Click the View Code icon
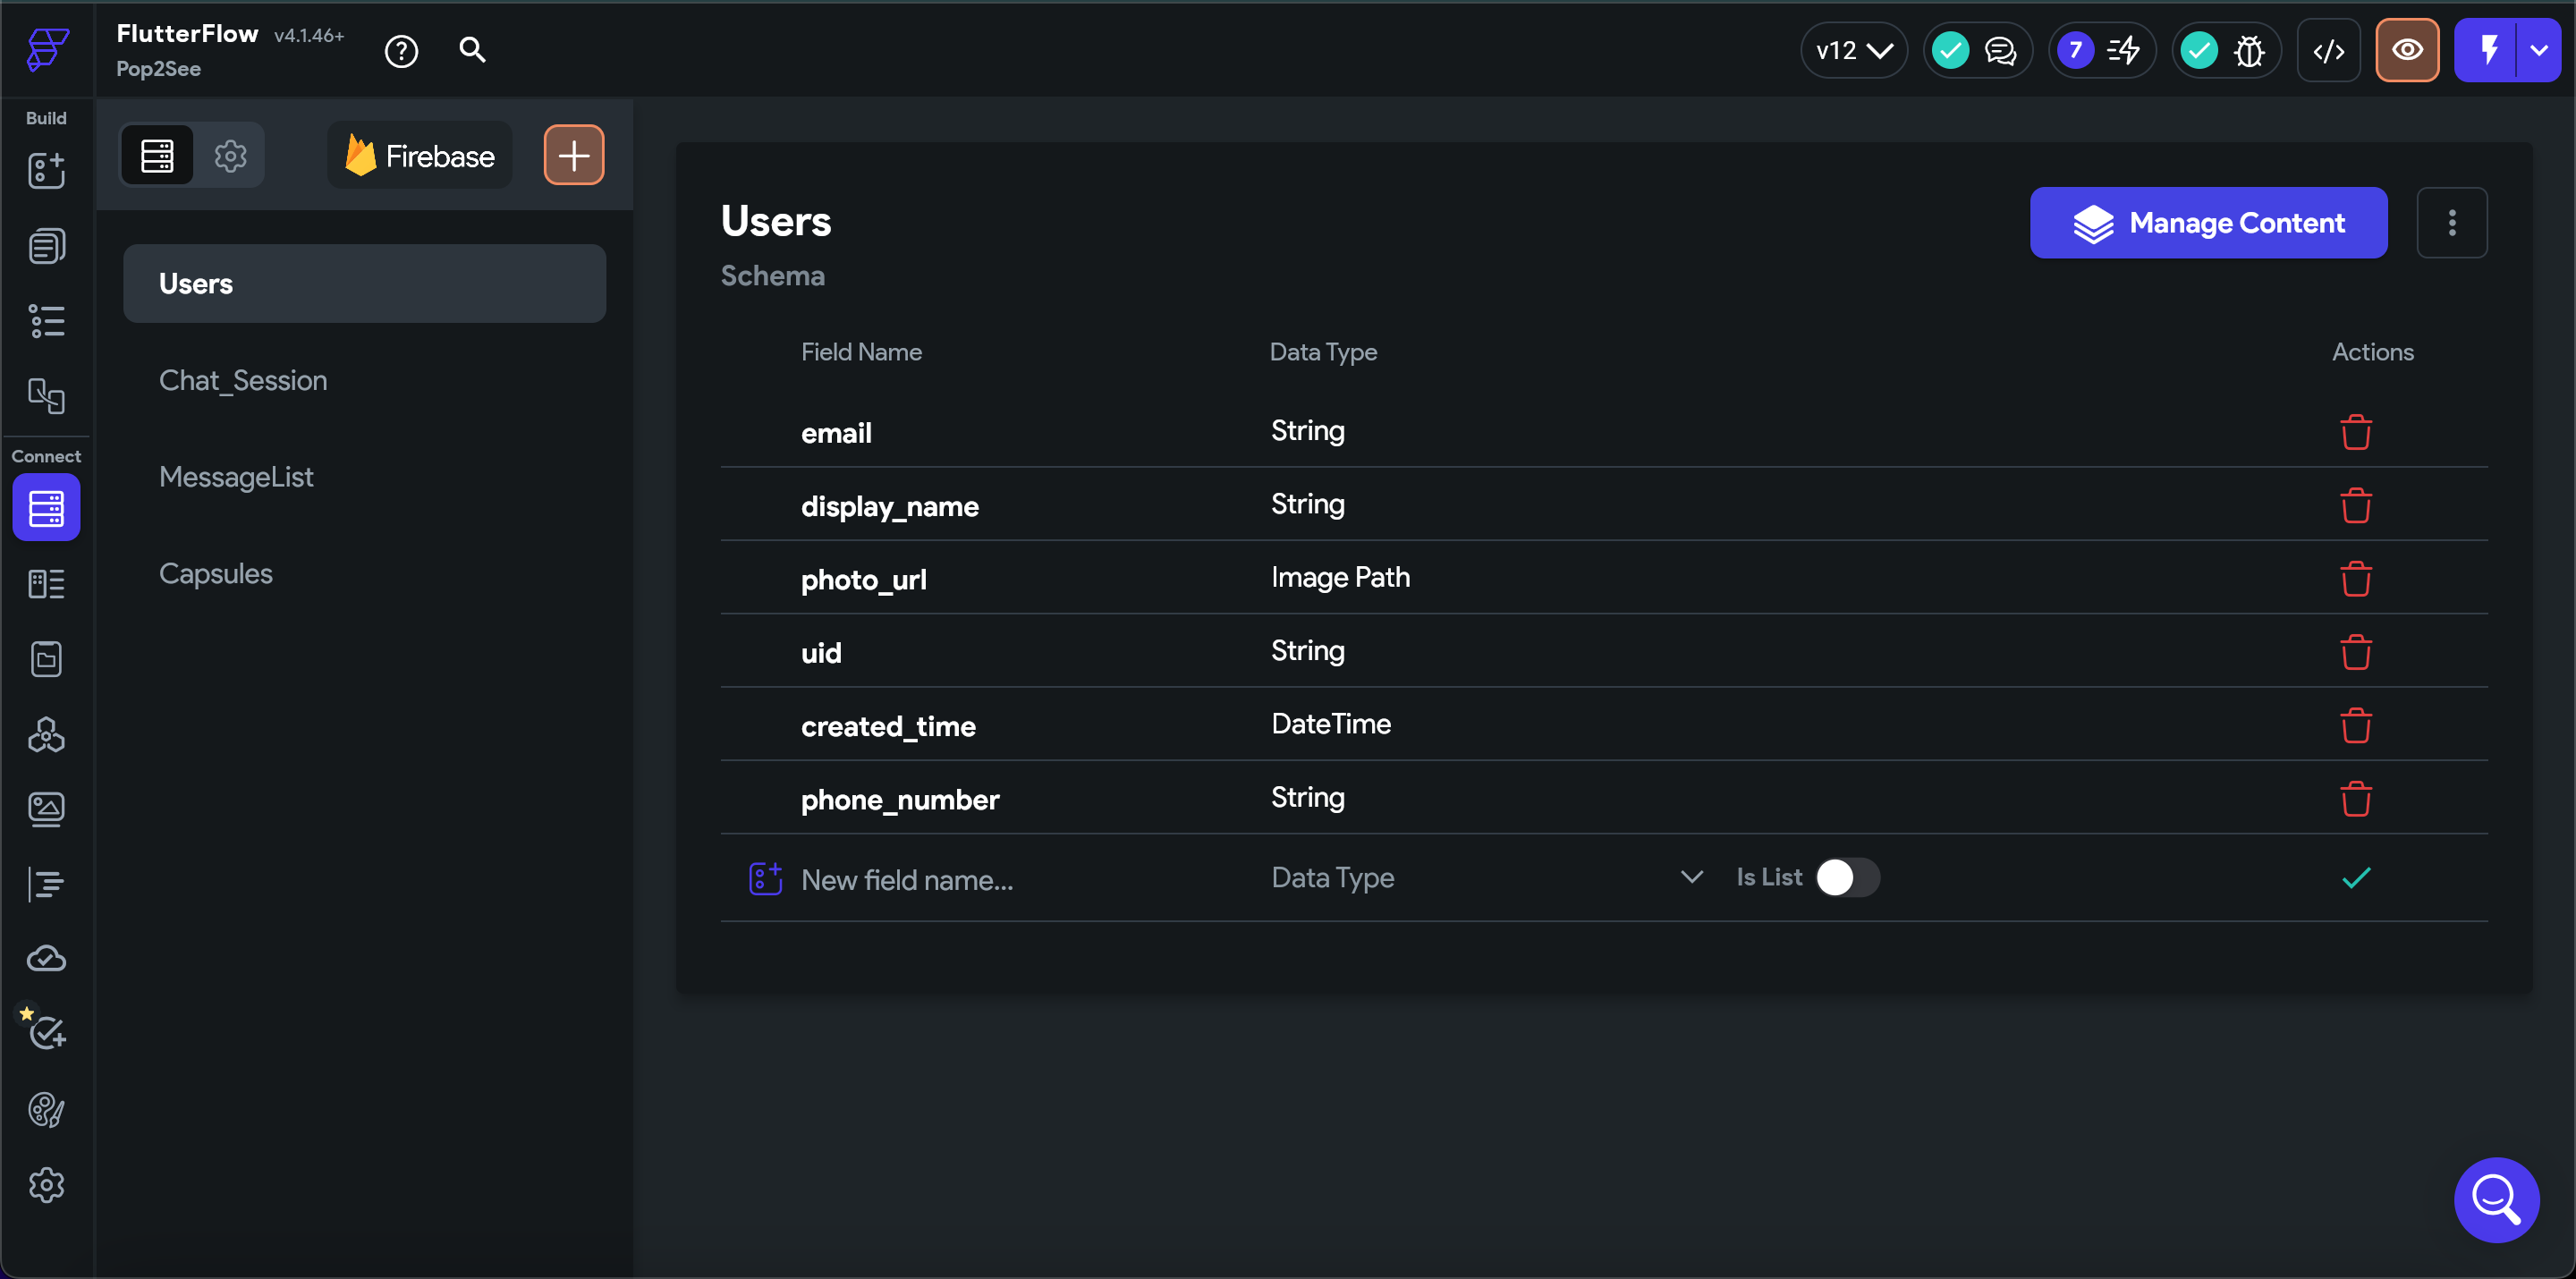 (2328, 51)
